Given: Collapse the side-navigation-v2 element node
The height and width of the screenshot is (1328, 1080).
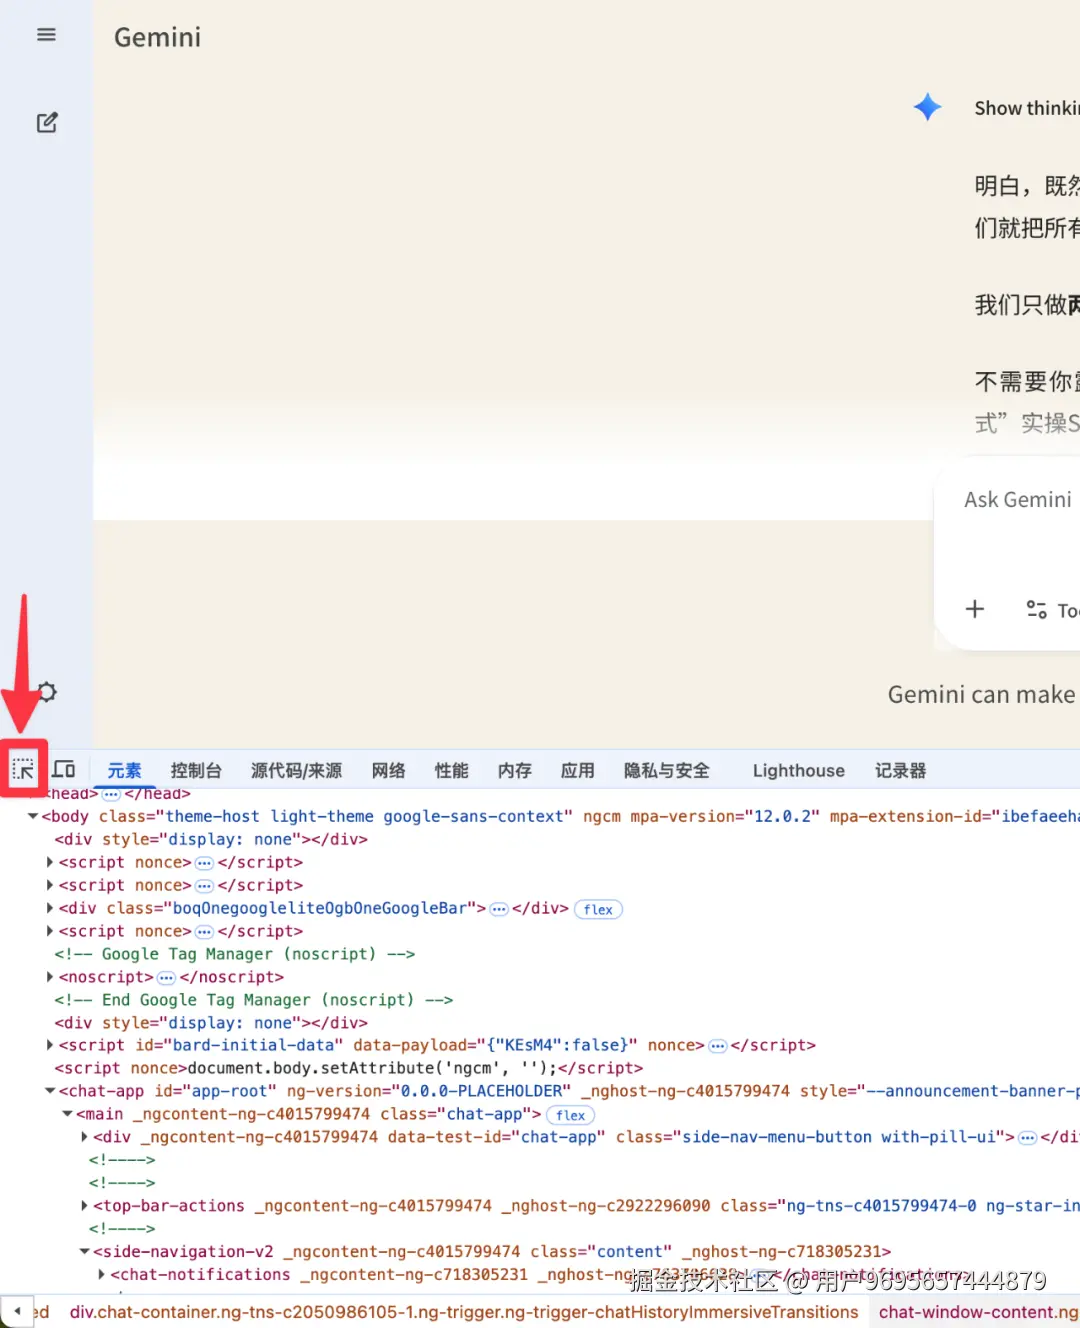Looking at the screenshot, I should 85,1252.
